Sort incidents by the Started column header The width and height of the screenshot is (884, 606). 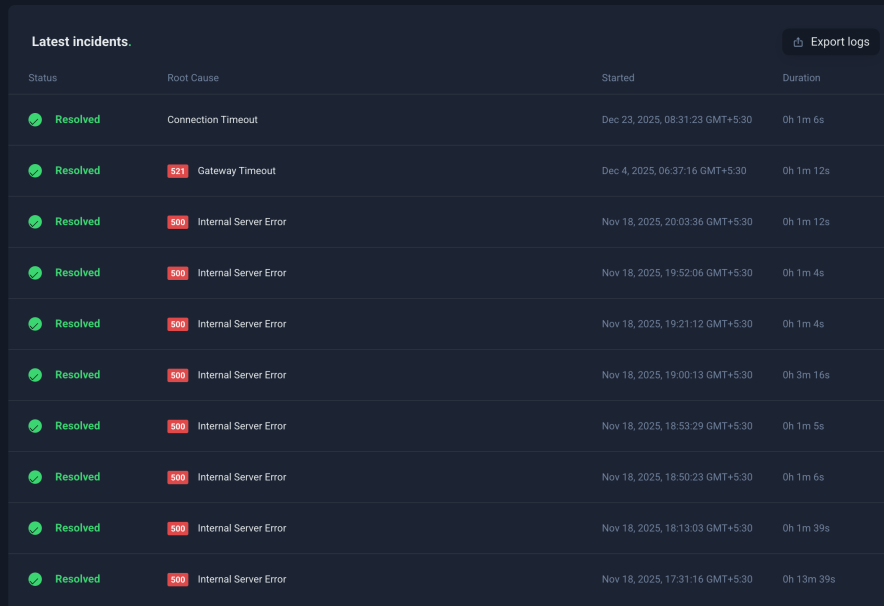coord(618,78)
